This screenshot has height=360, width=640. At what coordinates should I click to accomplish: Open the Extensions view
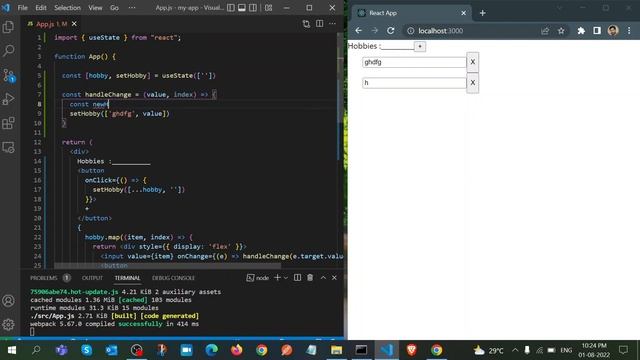8,123
